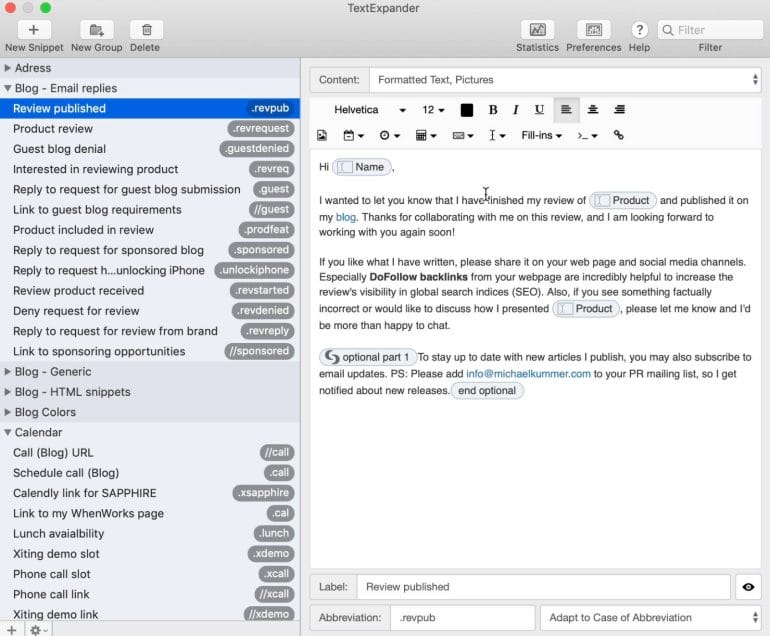Align text right
770x636 pixels.
[x=619, y=110]
